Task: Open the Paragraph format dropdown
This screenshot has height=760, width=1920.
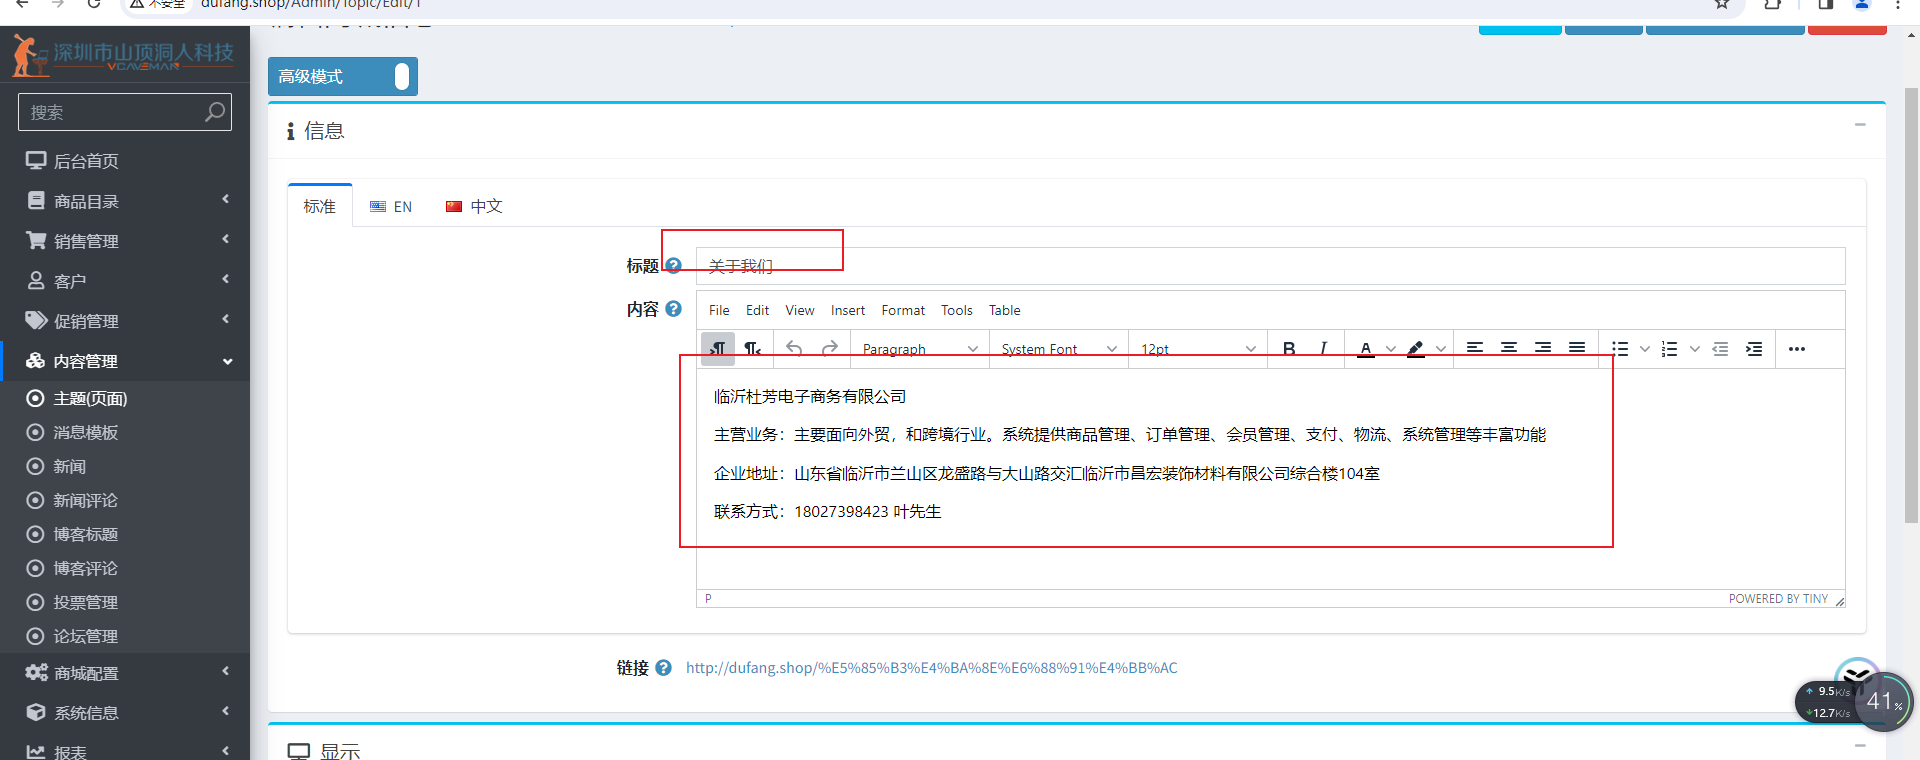Action: tap(919, 348)
